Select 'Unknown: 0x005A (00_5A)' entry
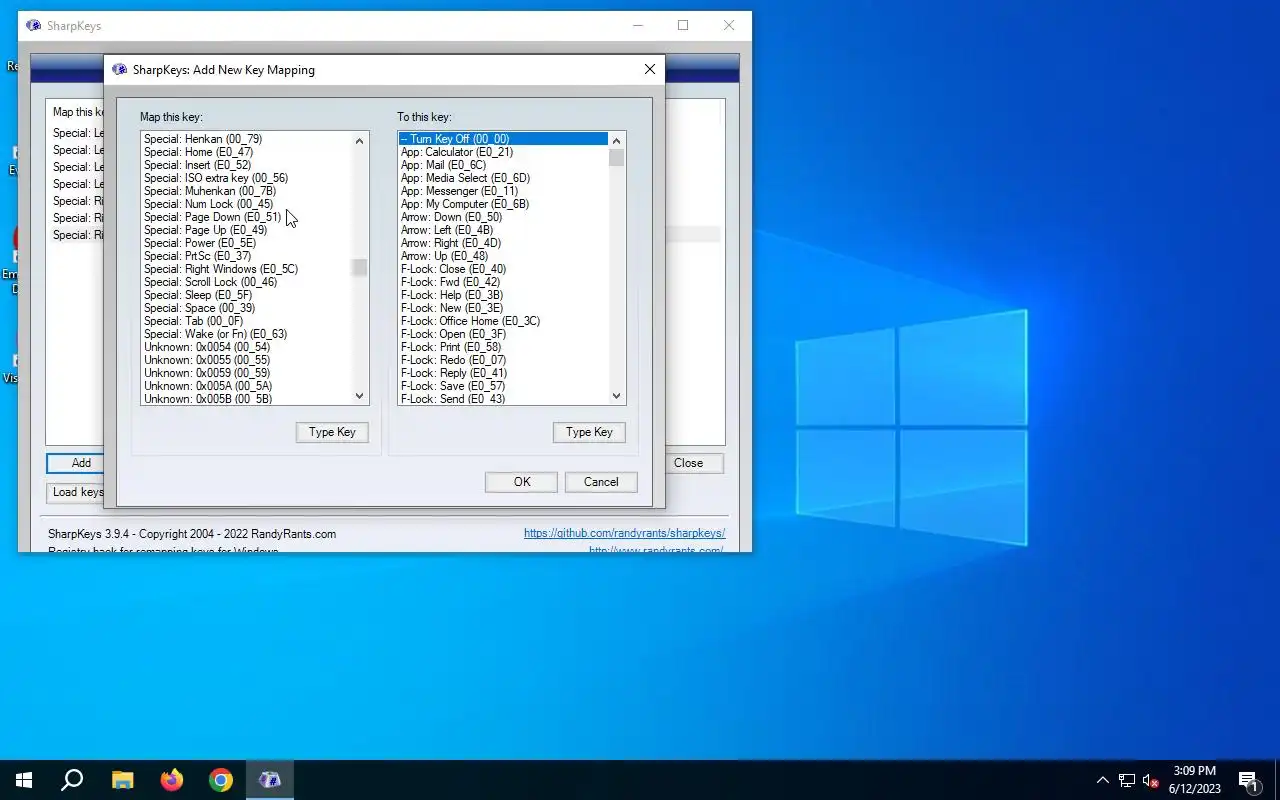The image size is (1280, 800). click(x=246, y=386)
